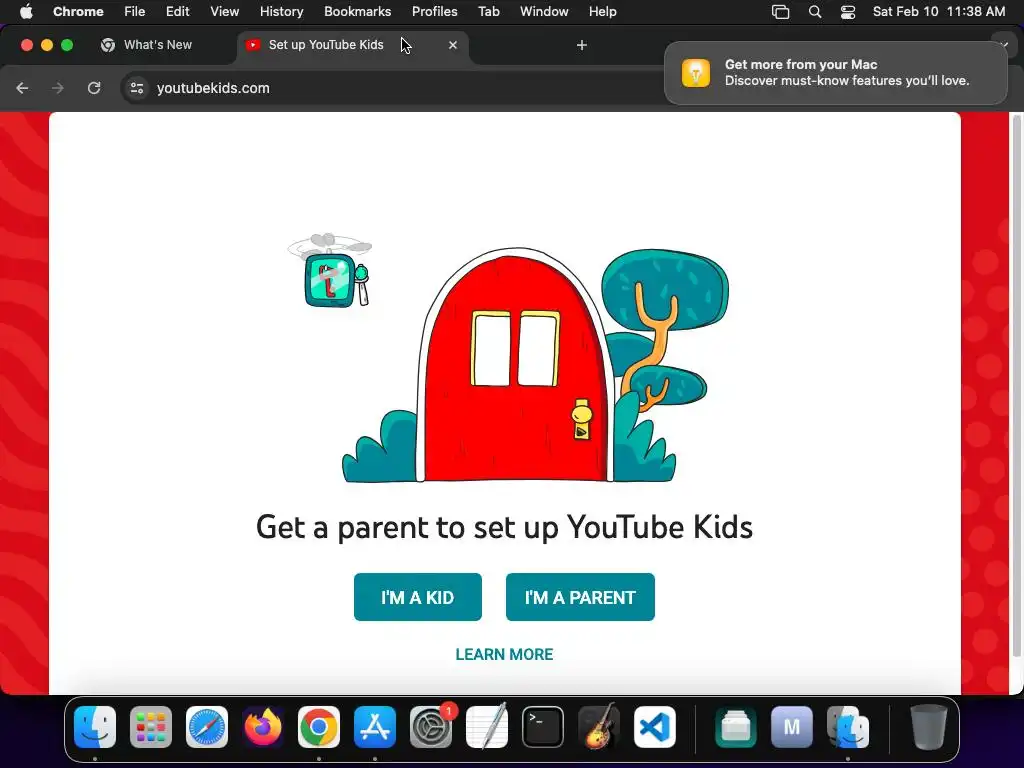Image resolution: width=1024 pixels, height=768 pixels.
Task: Open the View menu
Action: click(x=224, y=11)
